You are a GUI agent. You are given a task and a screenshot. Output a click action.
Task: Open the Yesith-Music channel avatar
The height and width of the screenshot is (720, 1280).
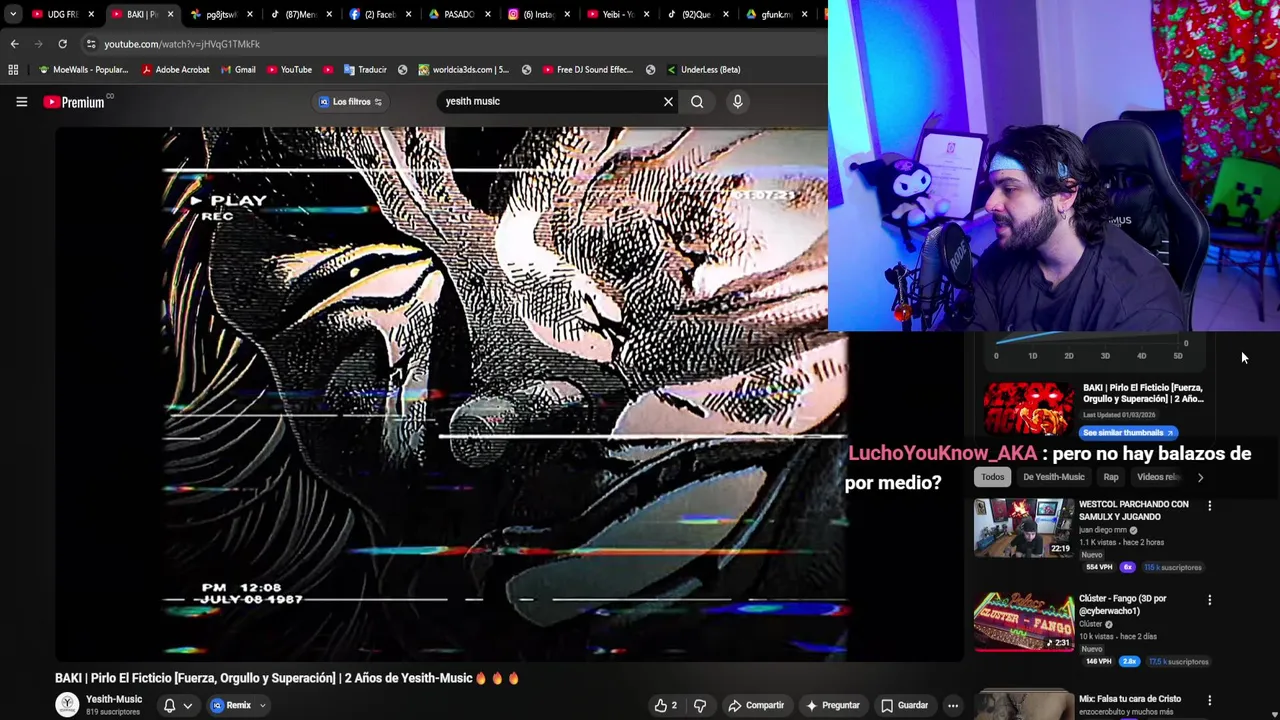pyautogui.click(x=67, y=705)
